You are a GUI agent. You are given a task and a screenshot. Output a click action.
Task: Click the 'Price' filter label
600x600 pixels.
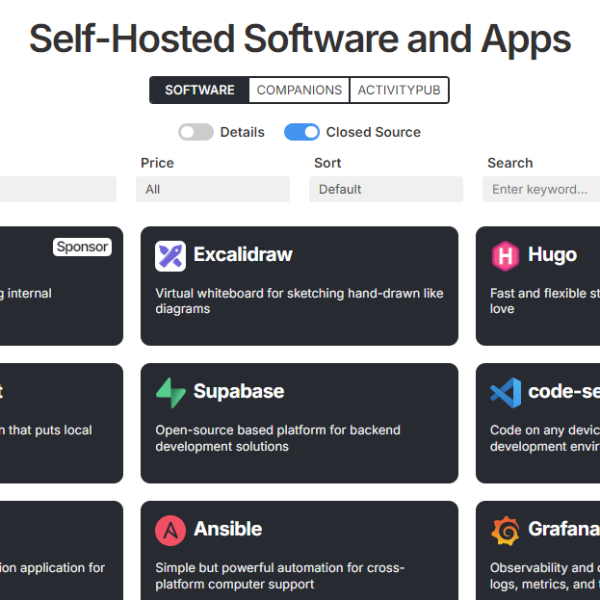(157, 163)
